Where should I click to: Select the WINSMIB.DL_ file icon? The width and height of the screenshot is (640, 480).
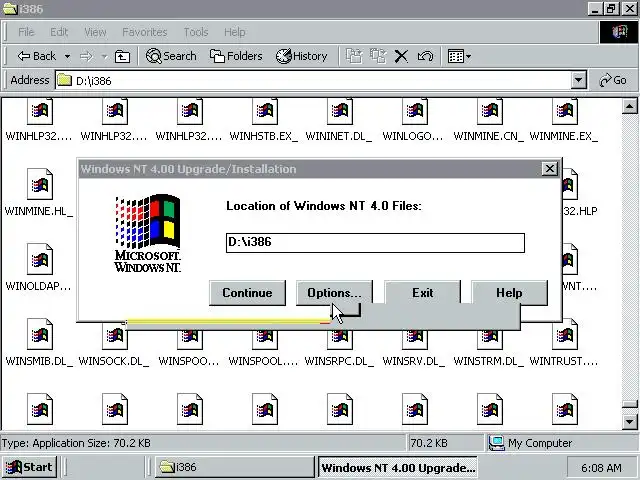40,334
